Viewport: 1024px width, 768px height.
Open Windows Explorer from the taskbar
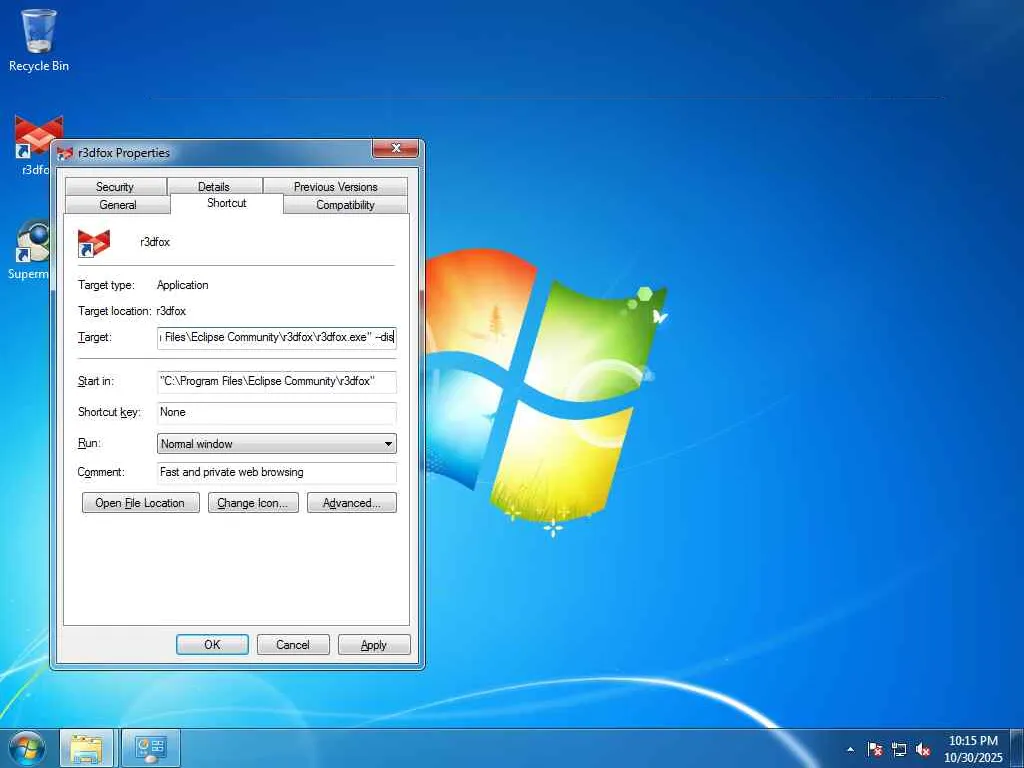tap(87, 749)
